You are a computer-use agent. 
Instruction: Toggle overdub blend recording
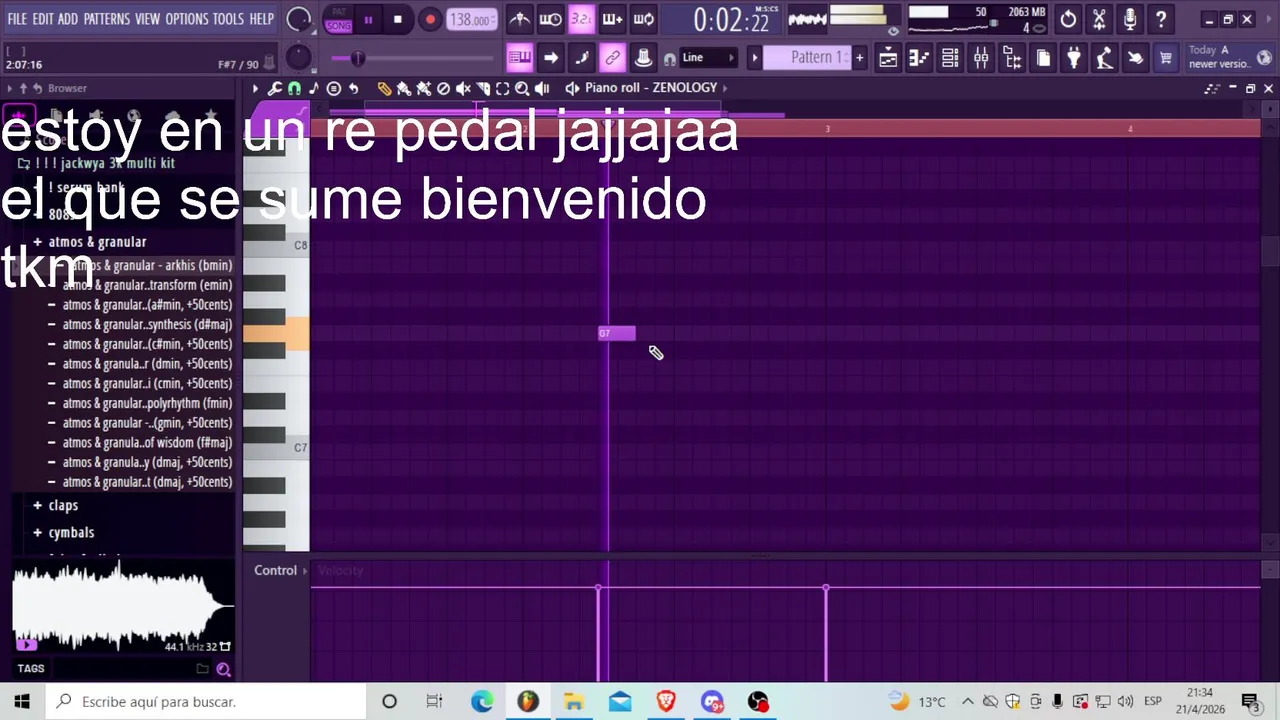coord(612,19)
